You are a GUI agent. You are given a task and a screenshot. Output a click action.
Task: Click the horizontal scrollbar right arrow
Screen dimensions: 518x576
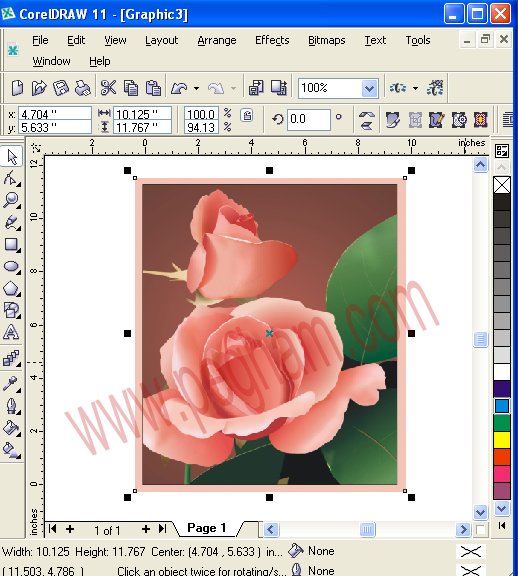click(463, 529)
